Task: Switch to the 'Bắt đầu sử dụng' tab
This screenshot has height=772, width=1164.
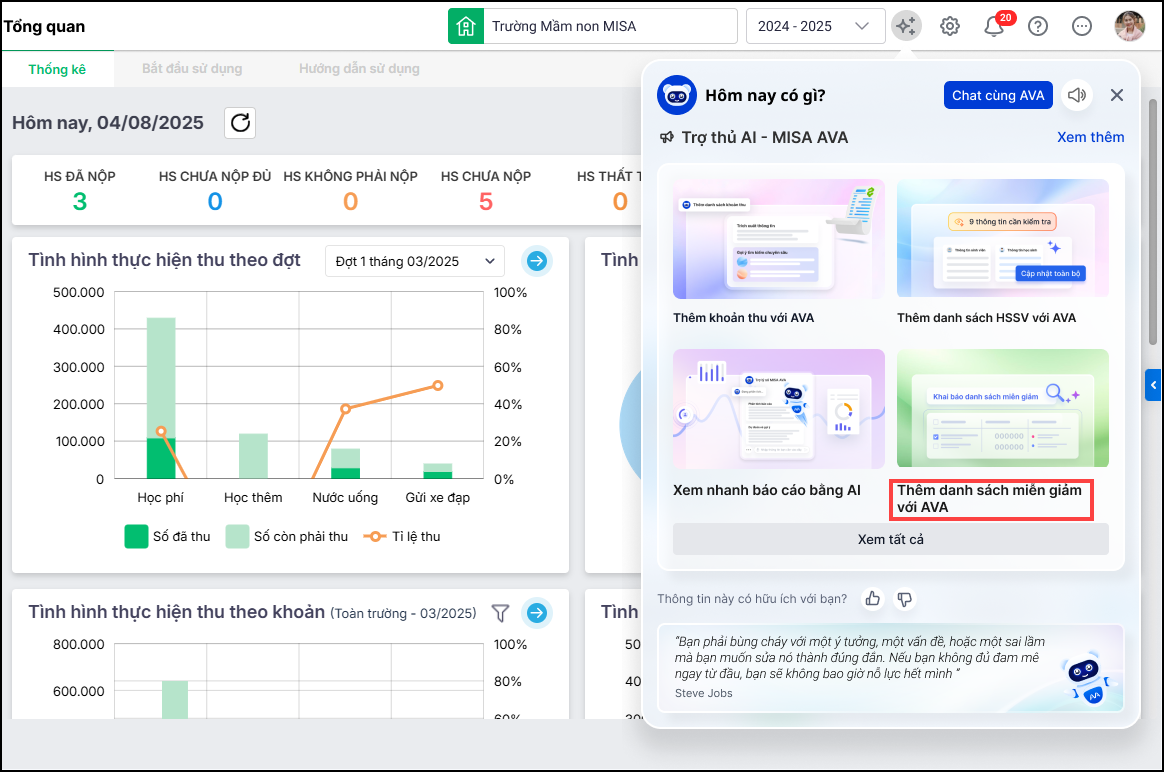Action: click(192, 69)
